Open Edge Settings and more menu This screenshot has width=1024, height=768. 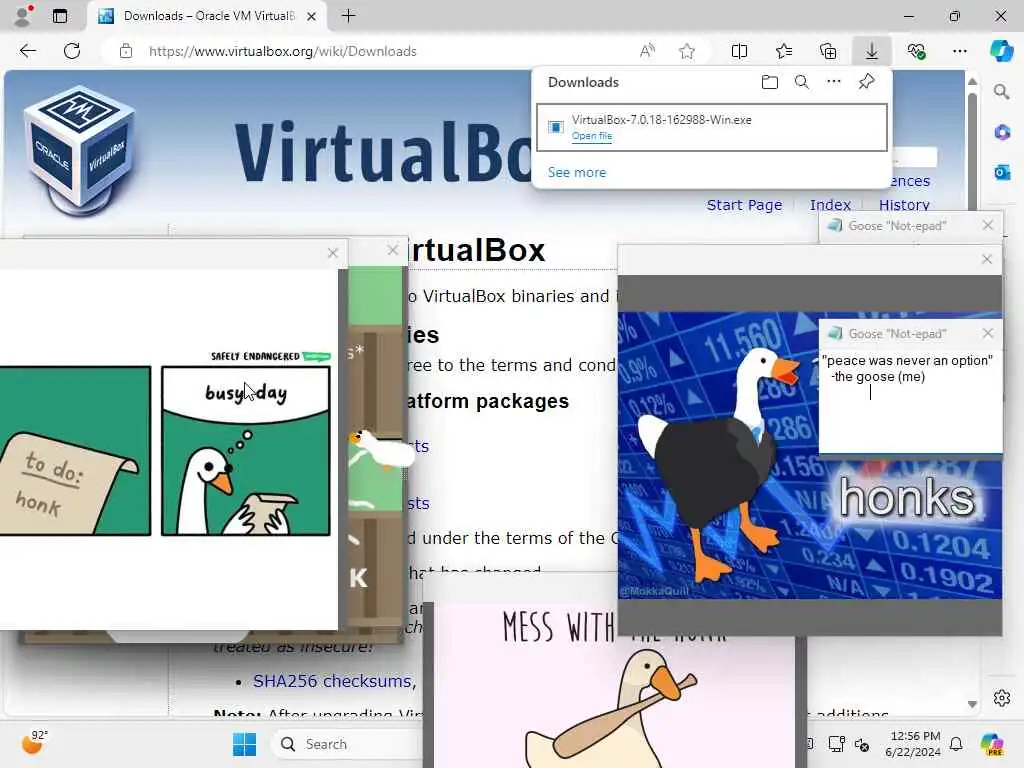point(960,51)
